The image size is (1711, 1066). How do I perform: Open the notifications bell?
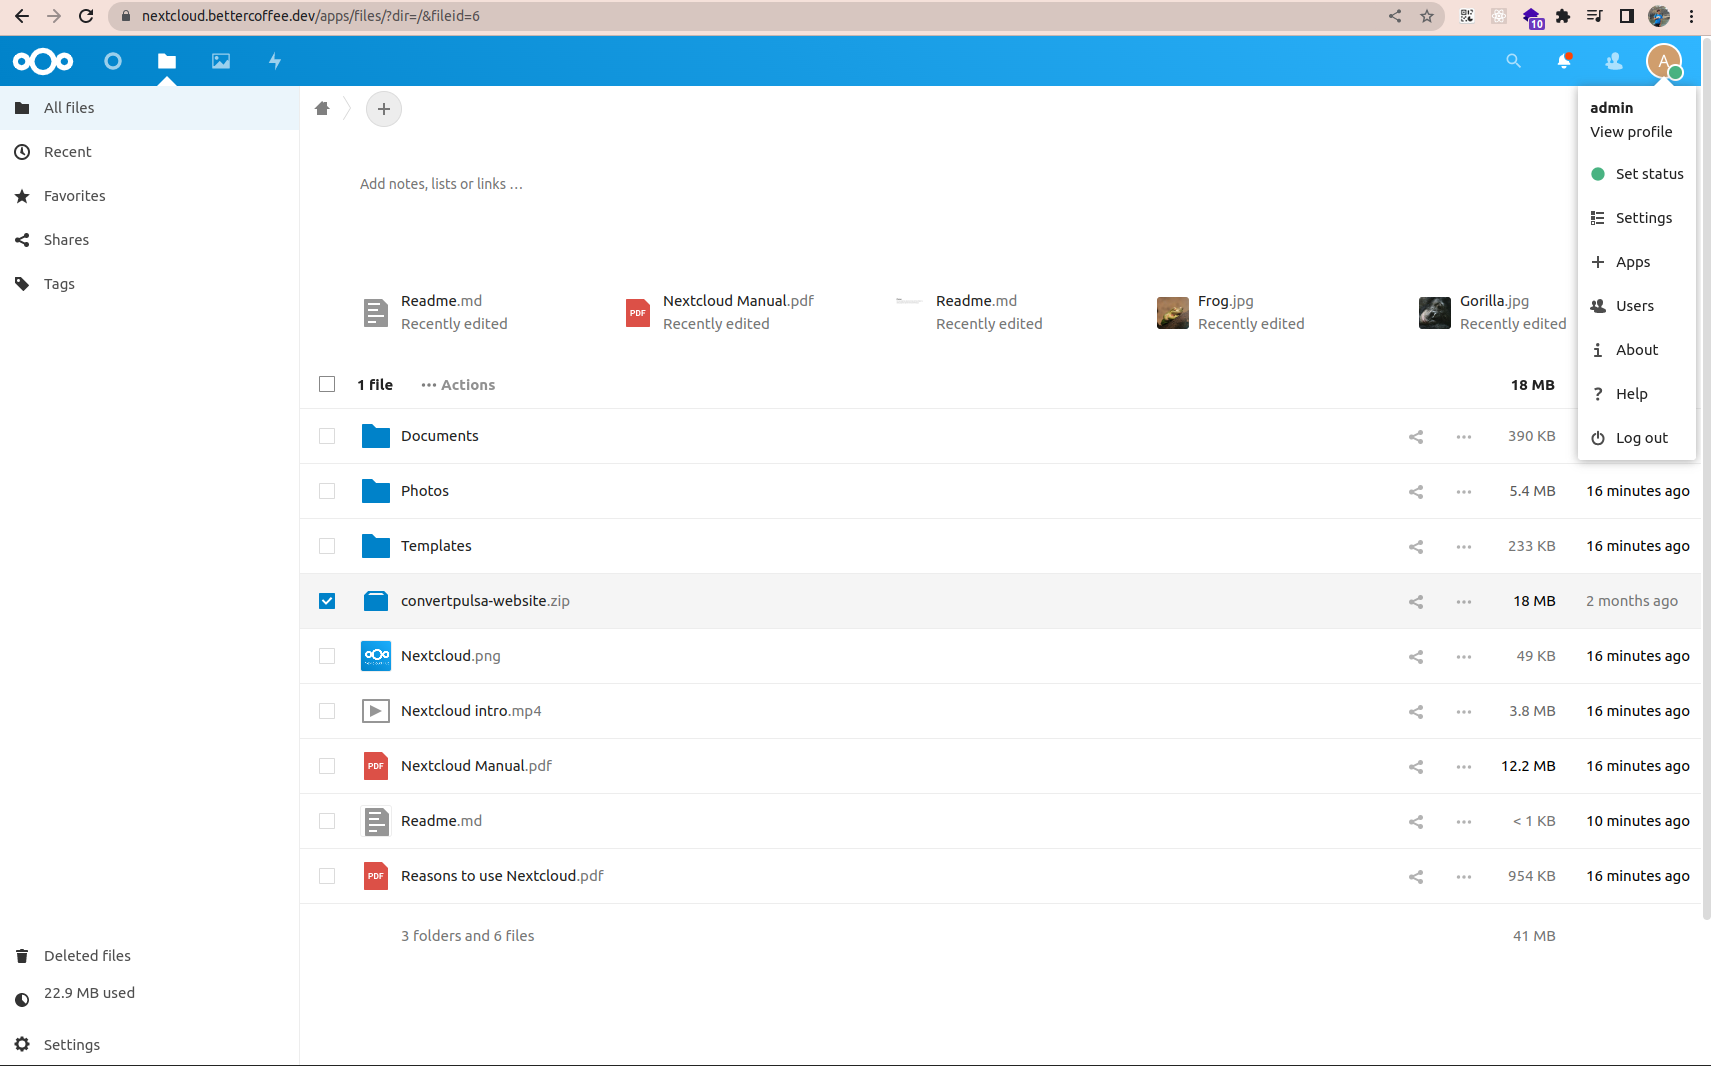1563,61
